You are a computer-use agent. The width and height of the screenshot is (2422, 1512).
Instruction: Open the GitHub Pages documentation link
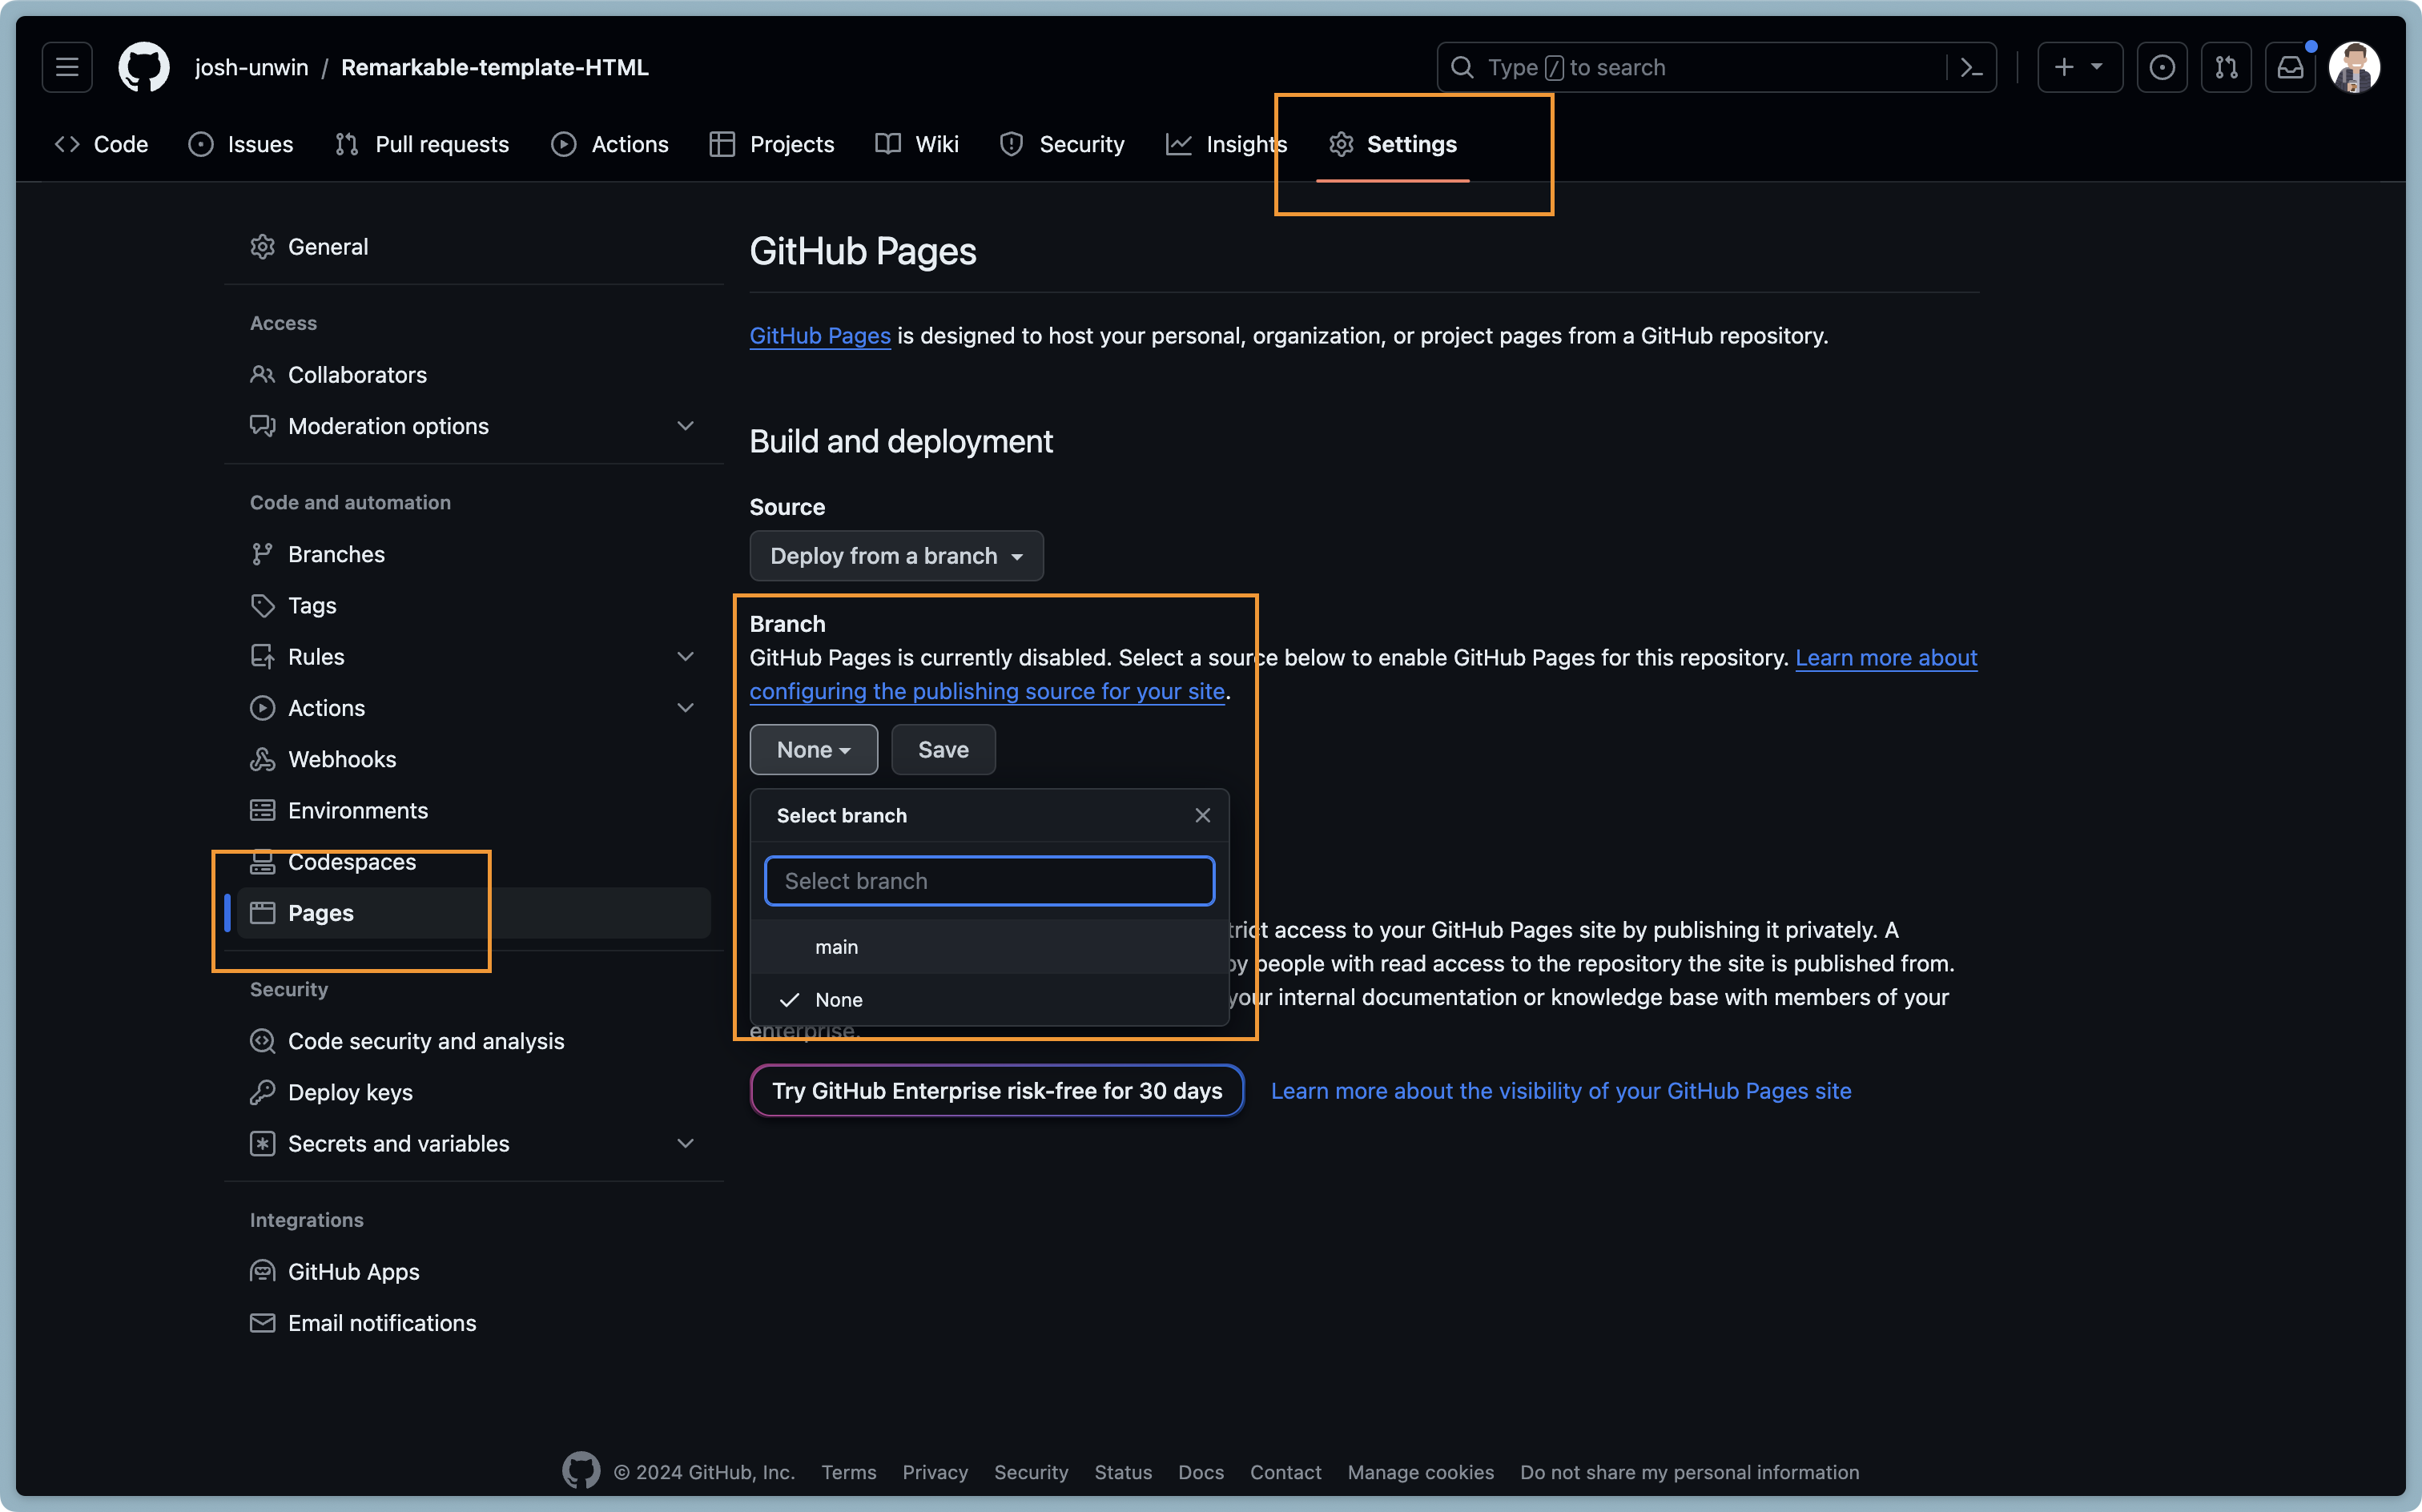[x=820, y=336]
